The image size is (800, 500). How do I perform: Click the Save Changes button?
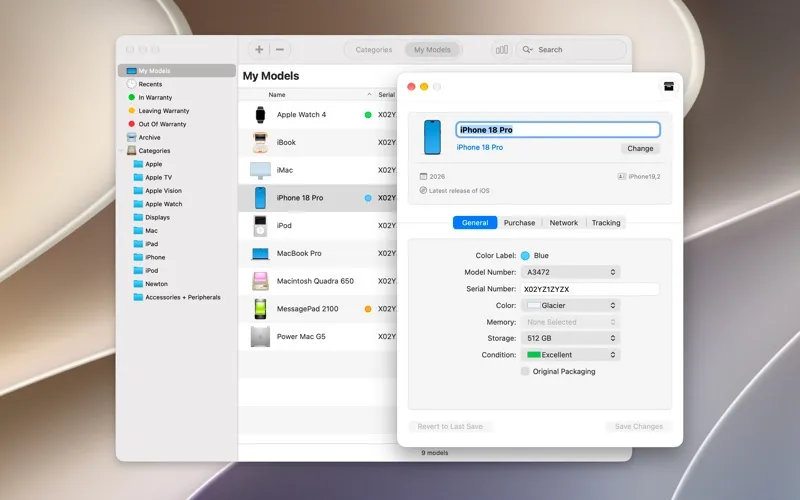tap(639, 426)
